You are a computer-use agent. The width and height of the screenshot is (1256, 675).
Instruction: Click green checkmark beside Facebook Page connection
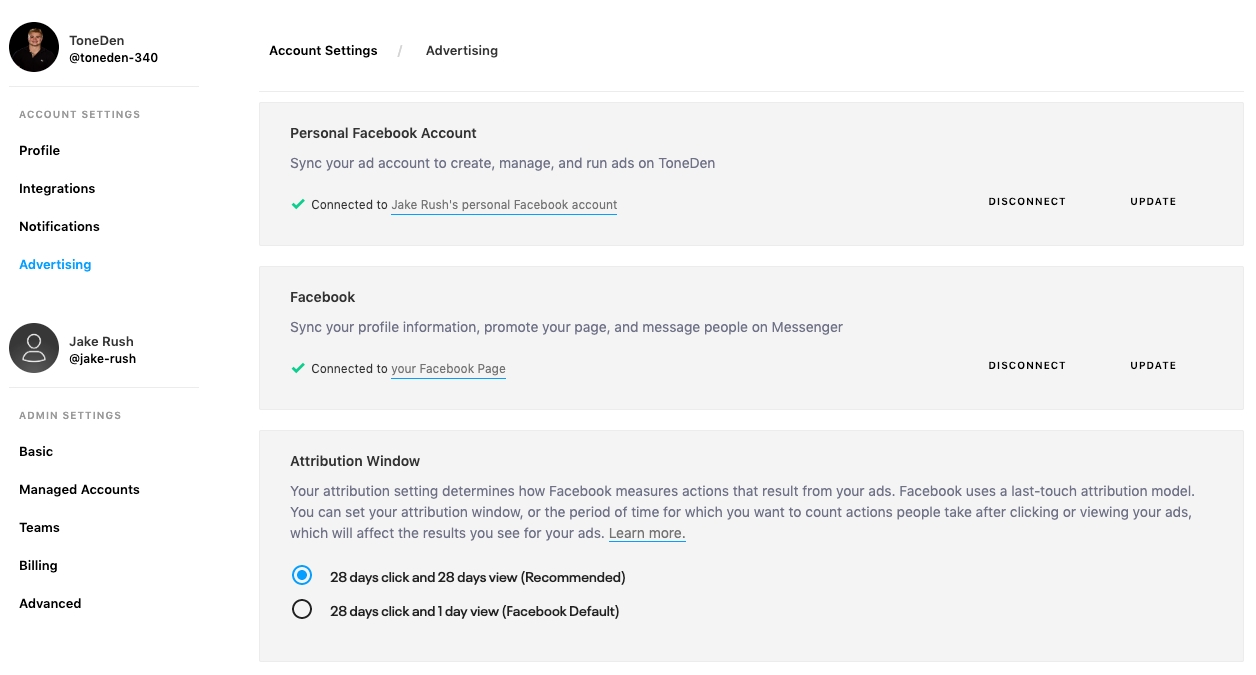click(x=298, y=368)
